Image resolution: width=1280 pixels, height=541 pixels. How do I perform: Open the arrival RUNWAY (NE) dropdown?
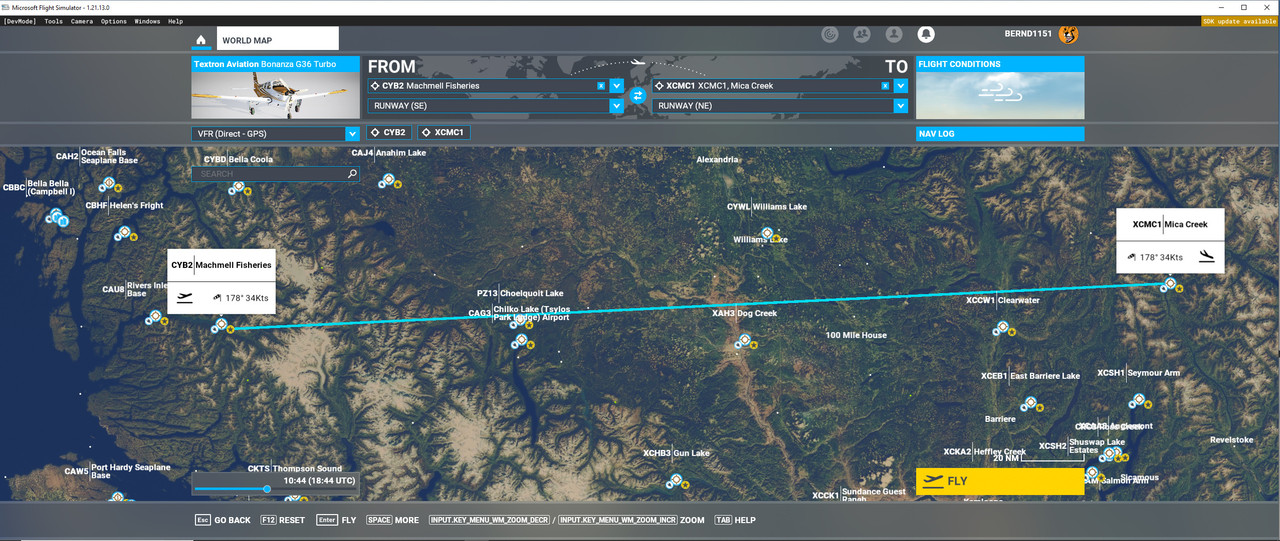[901, 105]
